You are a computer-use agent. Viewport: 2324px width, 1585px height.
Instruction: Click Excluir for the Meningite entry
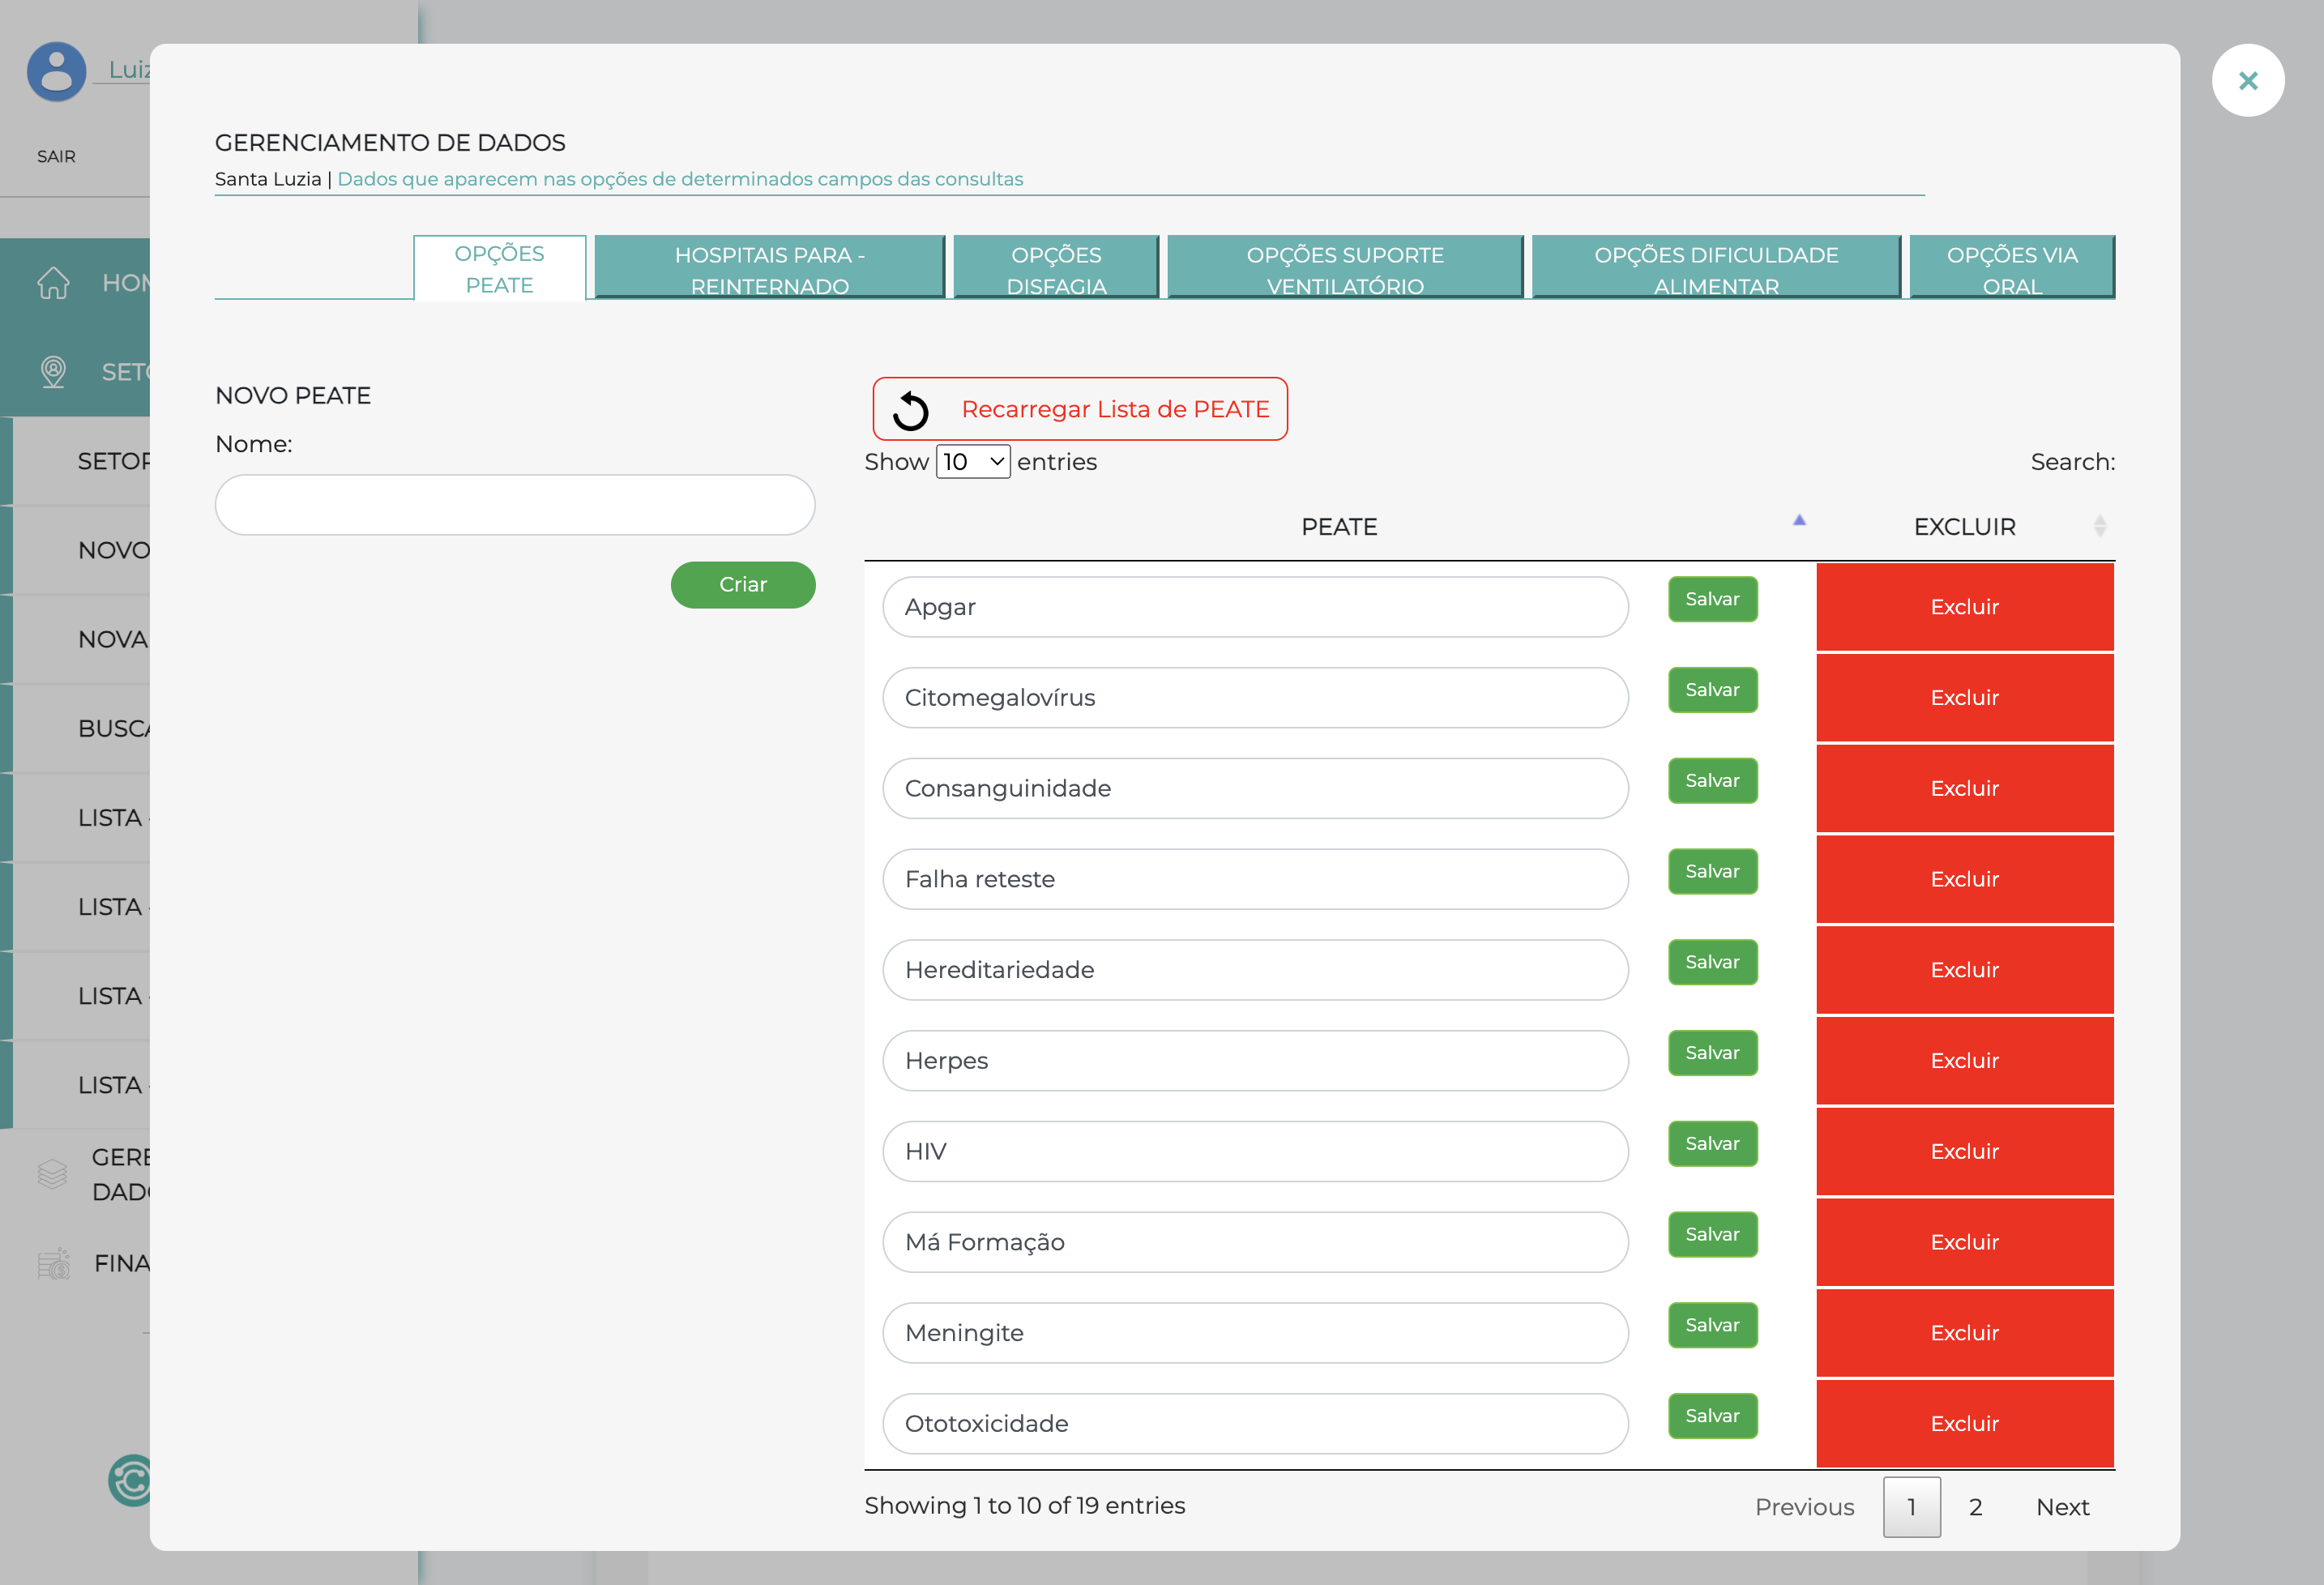1964,1332
